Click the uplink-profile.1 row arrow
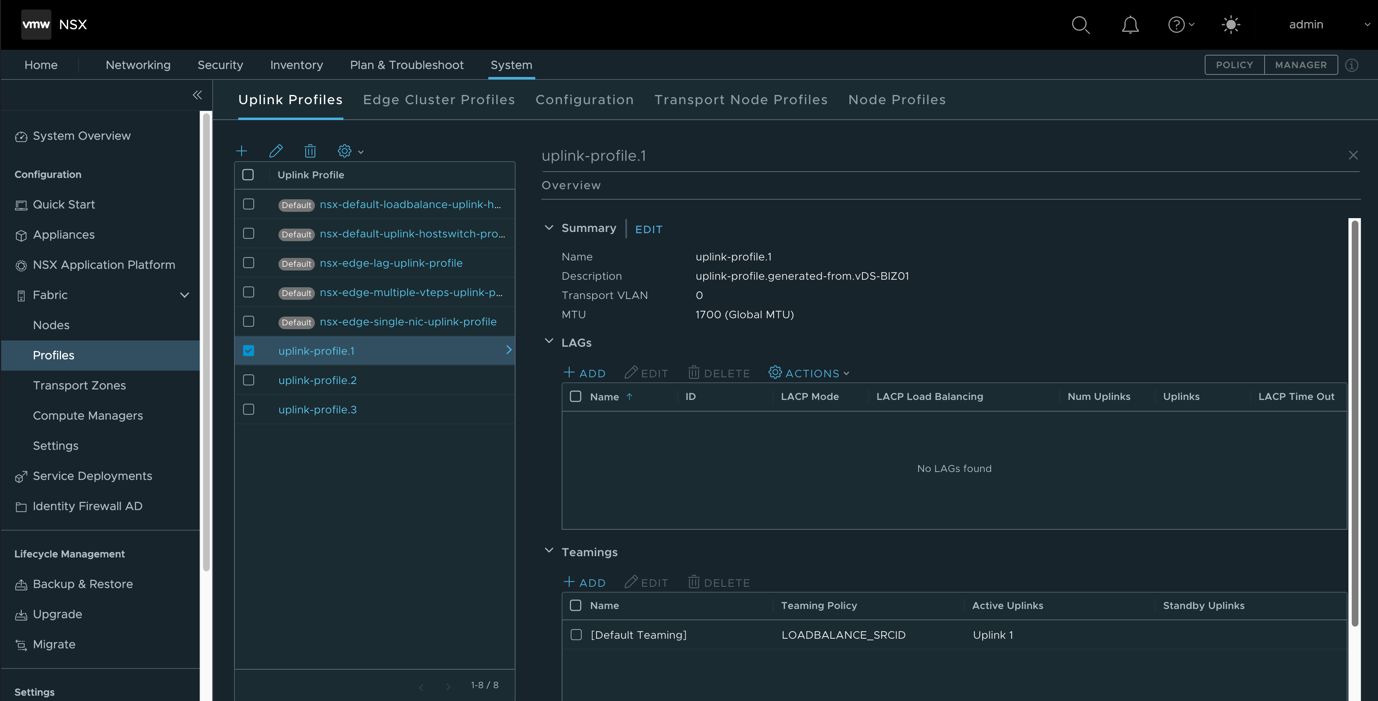This screenshot has height=701, width=1378. pos(508,351)
